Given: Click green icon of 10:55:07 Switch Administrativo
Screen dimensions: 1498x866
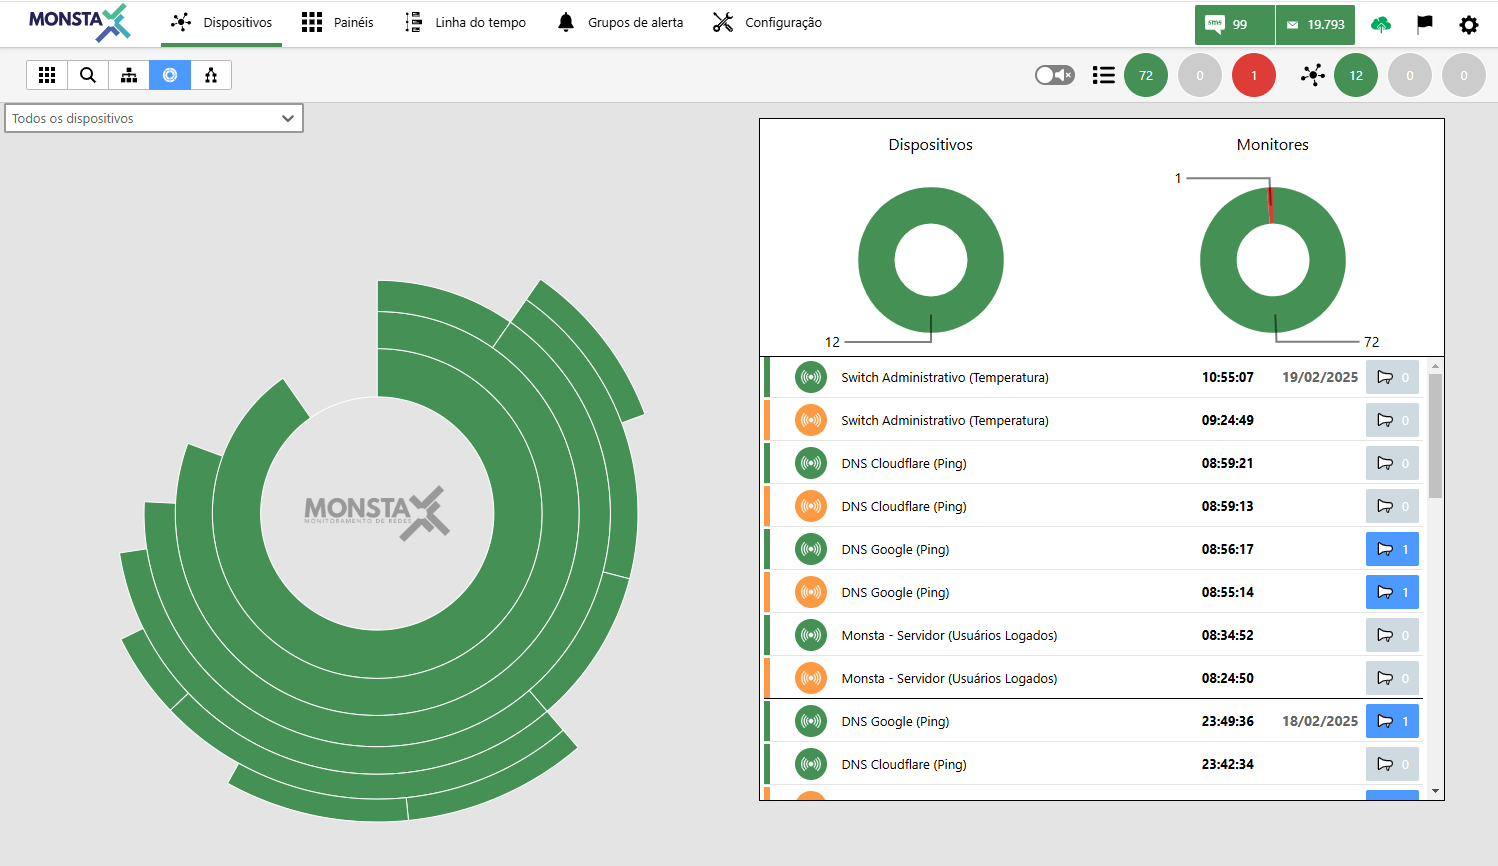Looking at the screenshot, I should (x=811, y=377).
